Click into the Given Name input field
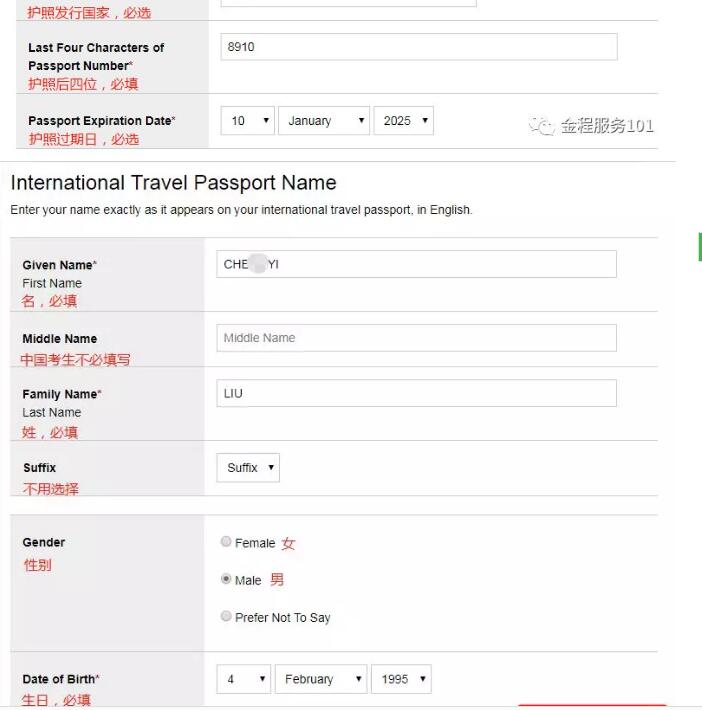The height and width of the screenshot is (710, 702). pos(416,264)
